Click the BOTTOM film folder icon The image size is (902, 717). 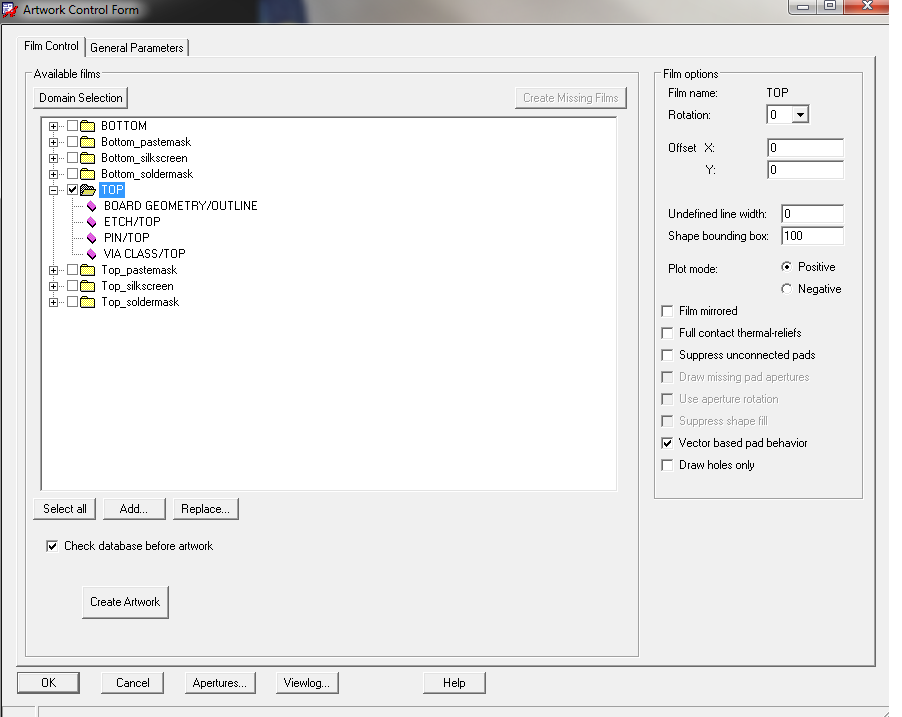tap(87, 126)
